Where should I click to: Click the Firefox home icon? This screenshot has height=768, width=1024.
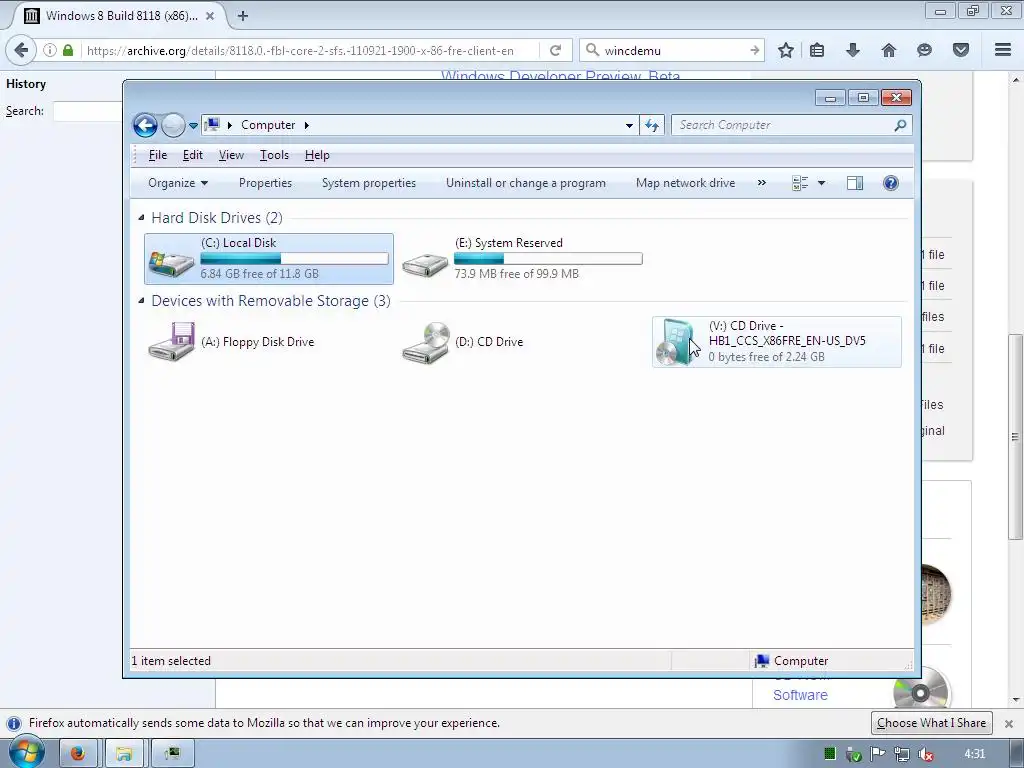click(x=889, y=50)
